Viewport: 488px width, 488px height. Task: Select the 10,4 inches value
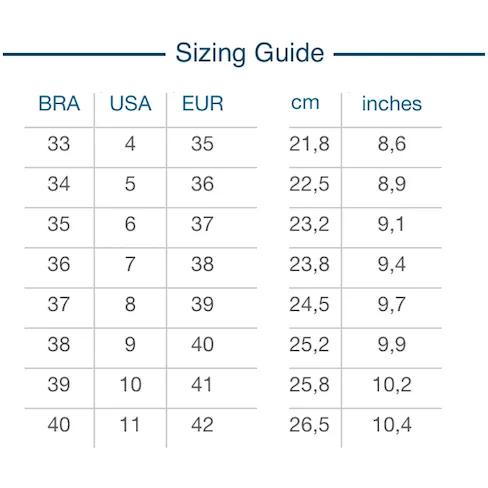pyautogui.click(x=392, y=425)
